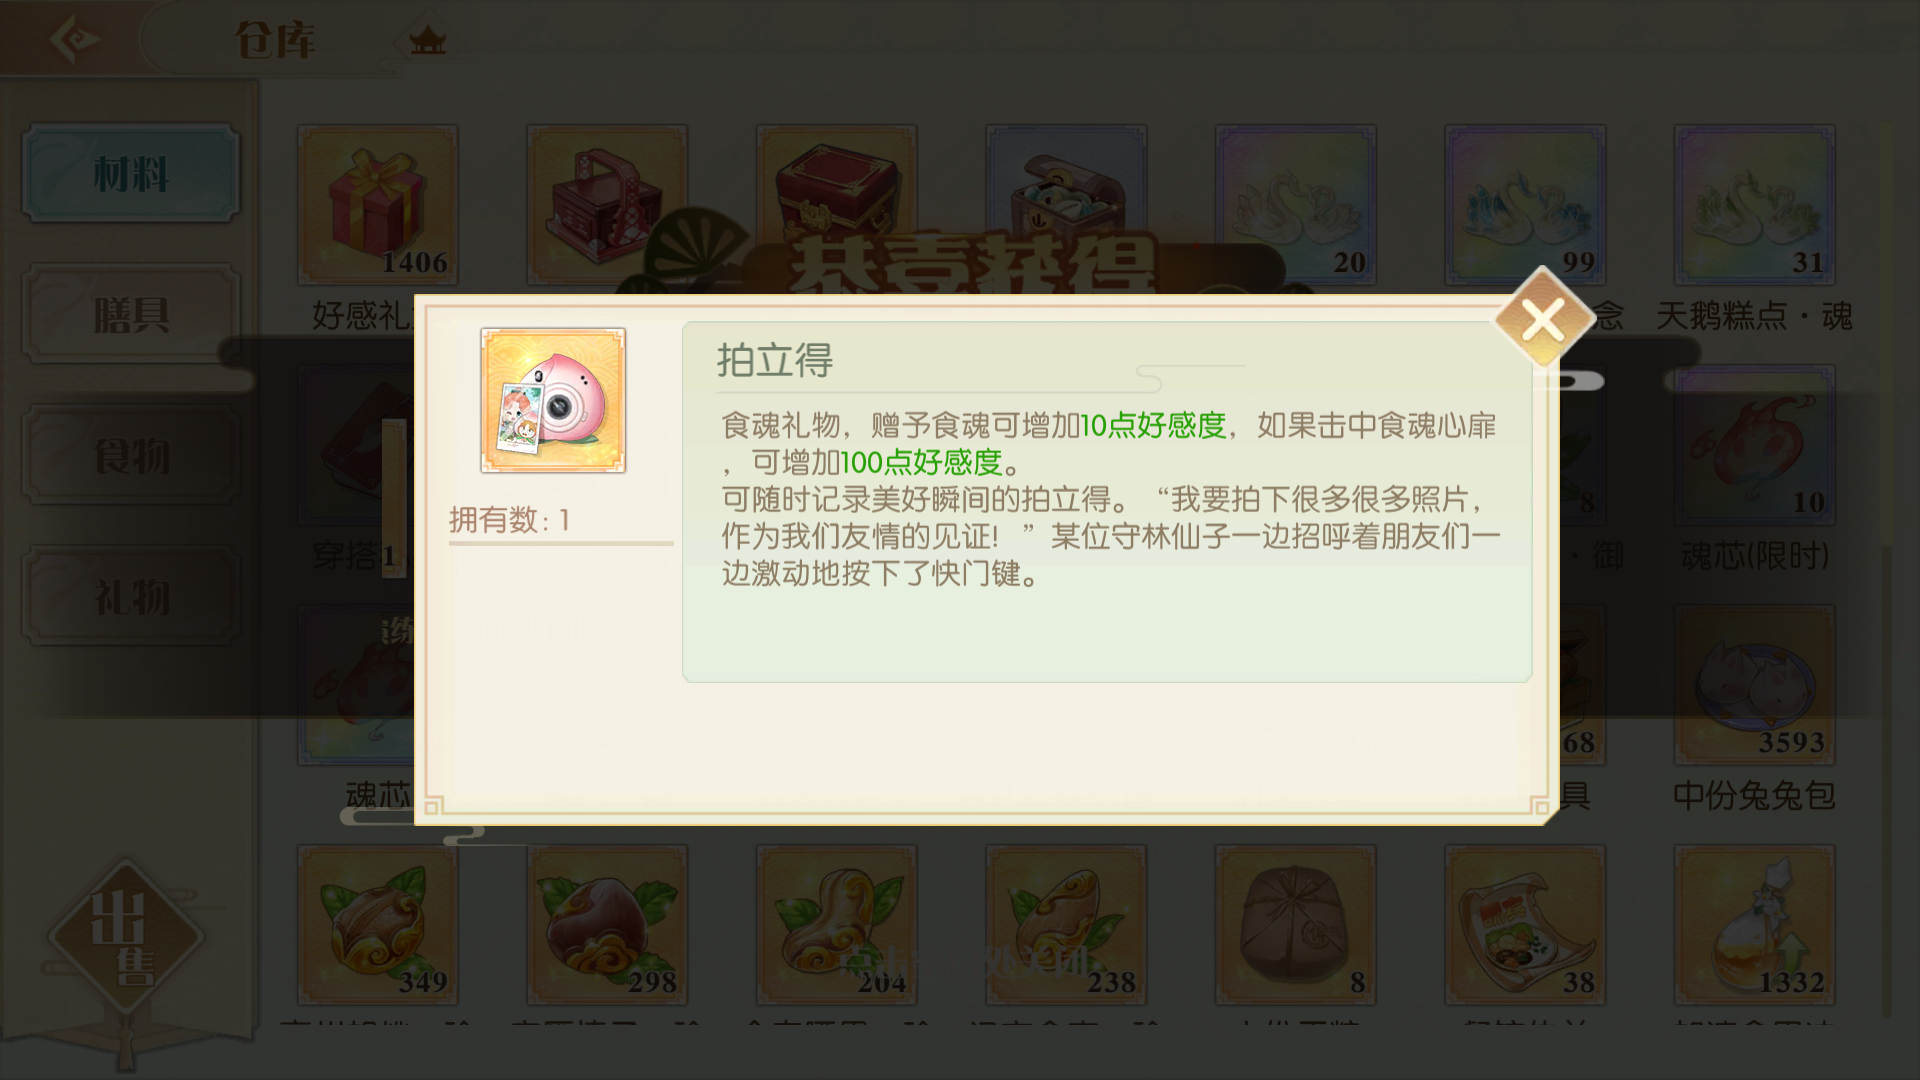
Task: Close the 拍立得 item popup
Action: pyautogui.click(x=1543, y=320)
